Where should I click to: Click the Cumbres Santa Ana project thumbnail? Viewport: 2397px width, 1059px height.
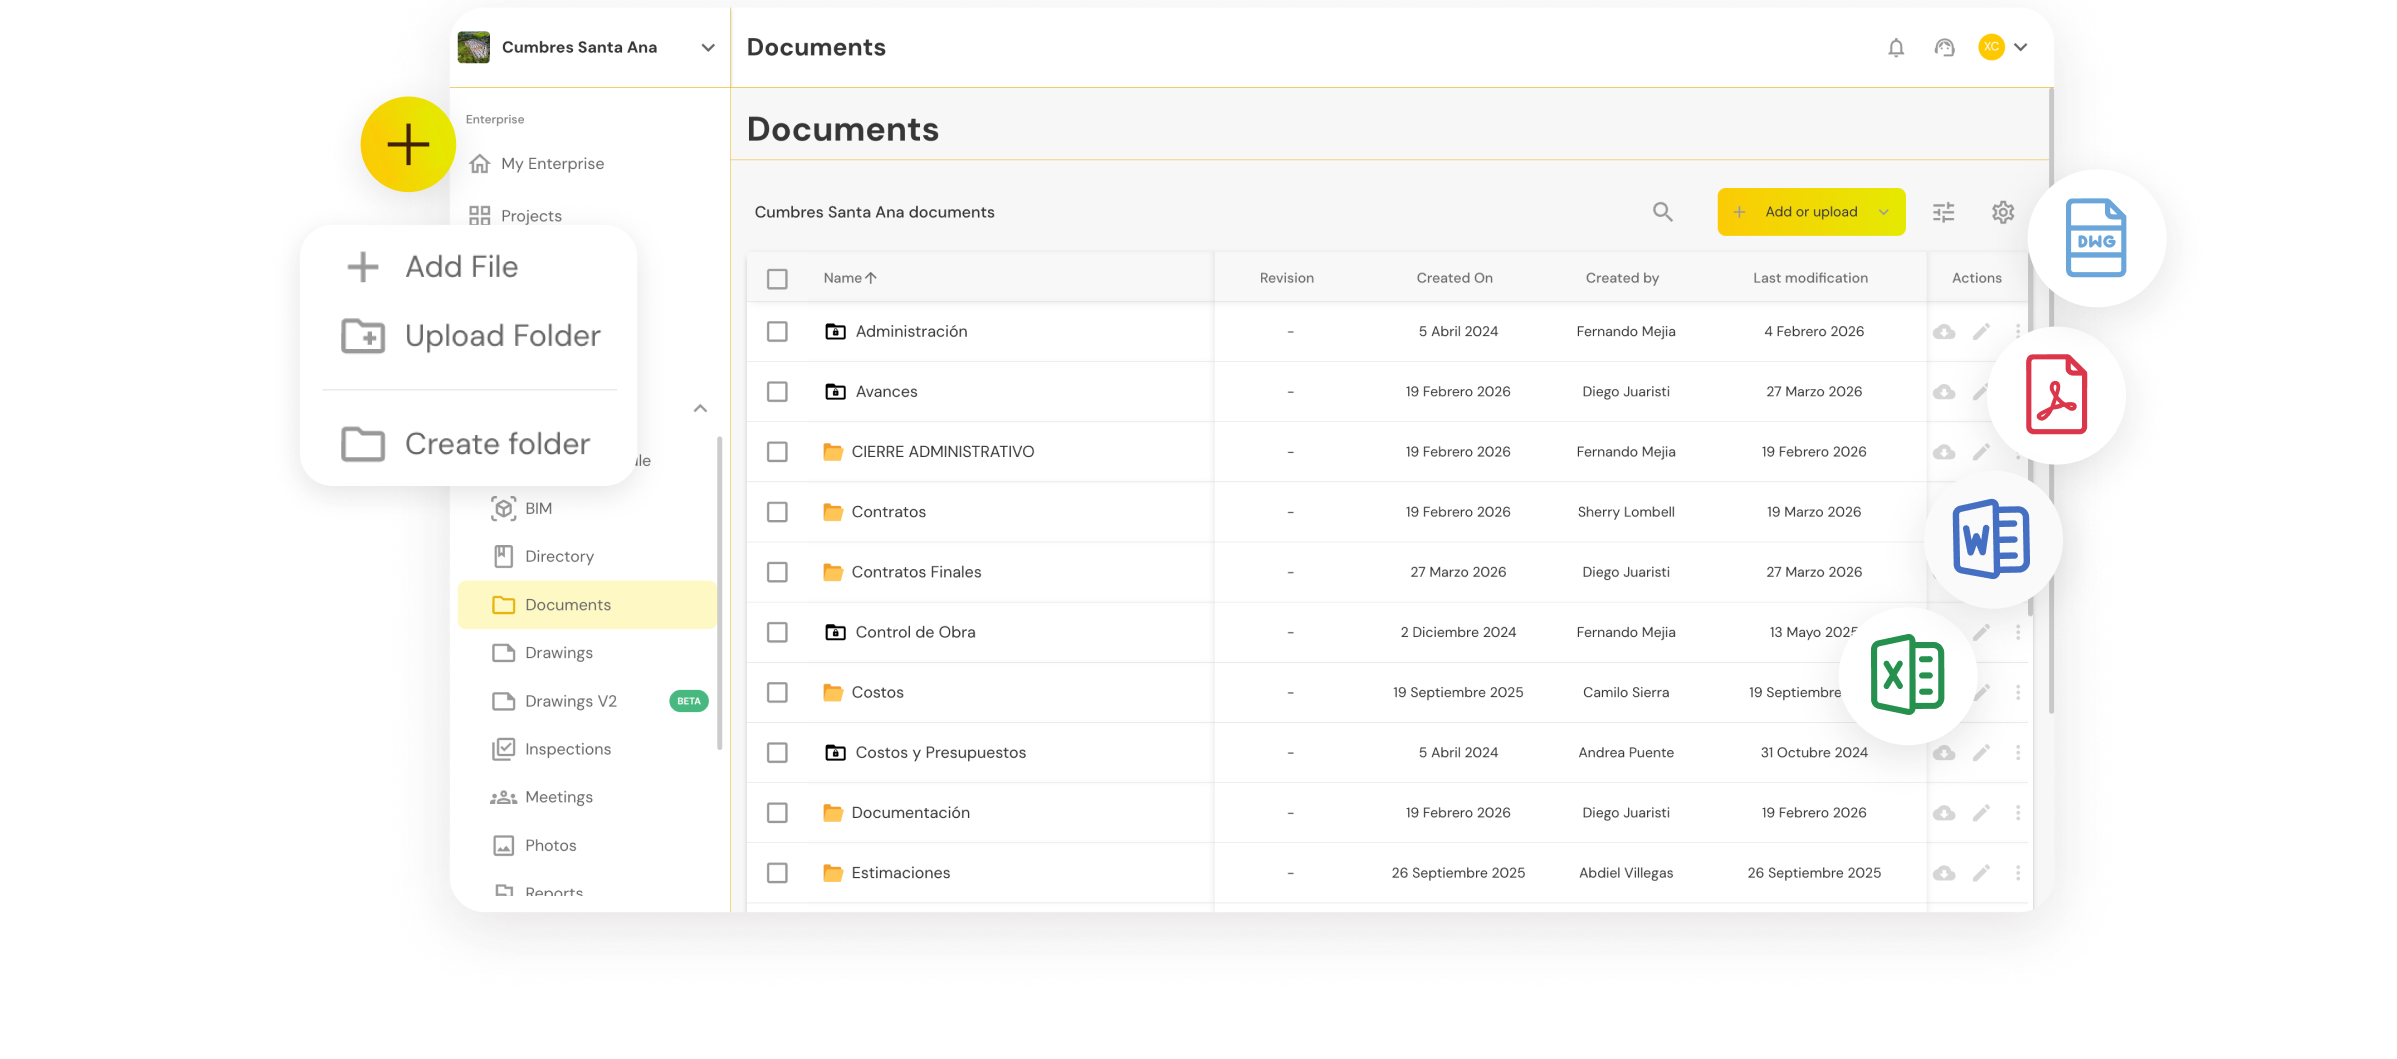(x=474, y=47)
